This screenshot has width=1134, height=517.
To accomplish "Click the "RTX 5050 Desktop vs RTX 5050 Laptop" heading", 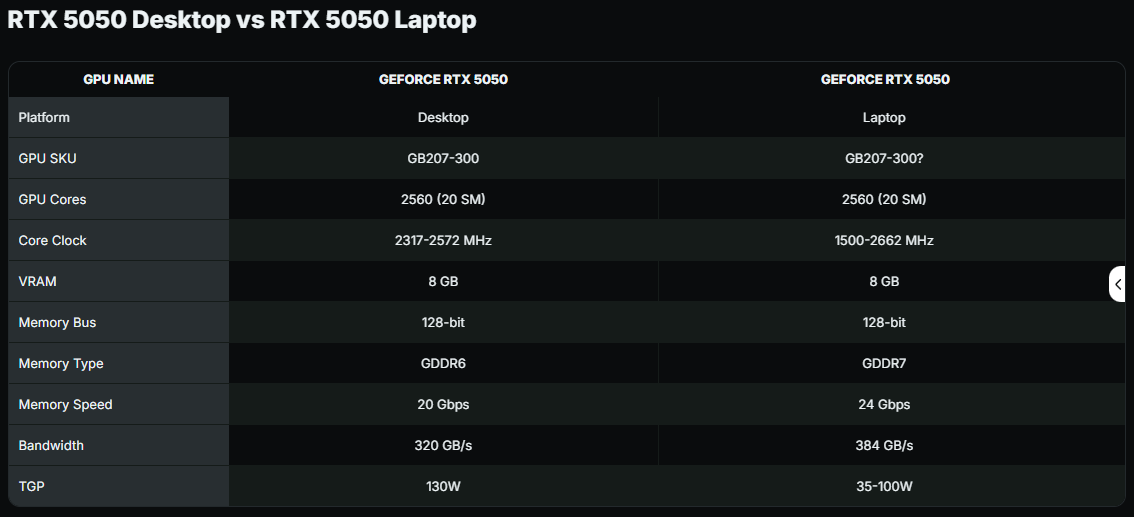I will [x=242, y=20].
